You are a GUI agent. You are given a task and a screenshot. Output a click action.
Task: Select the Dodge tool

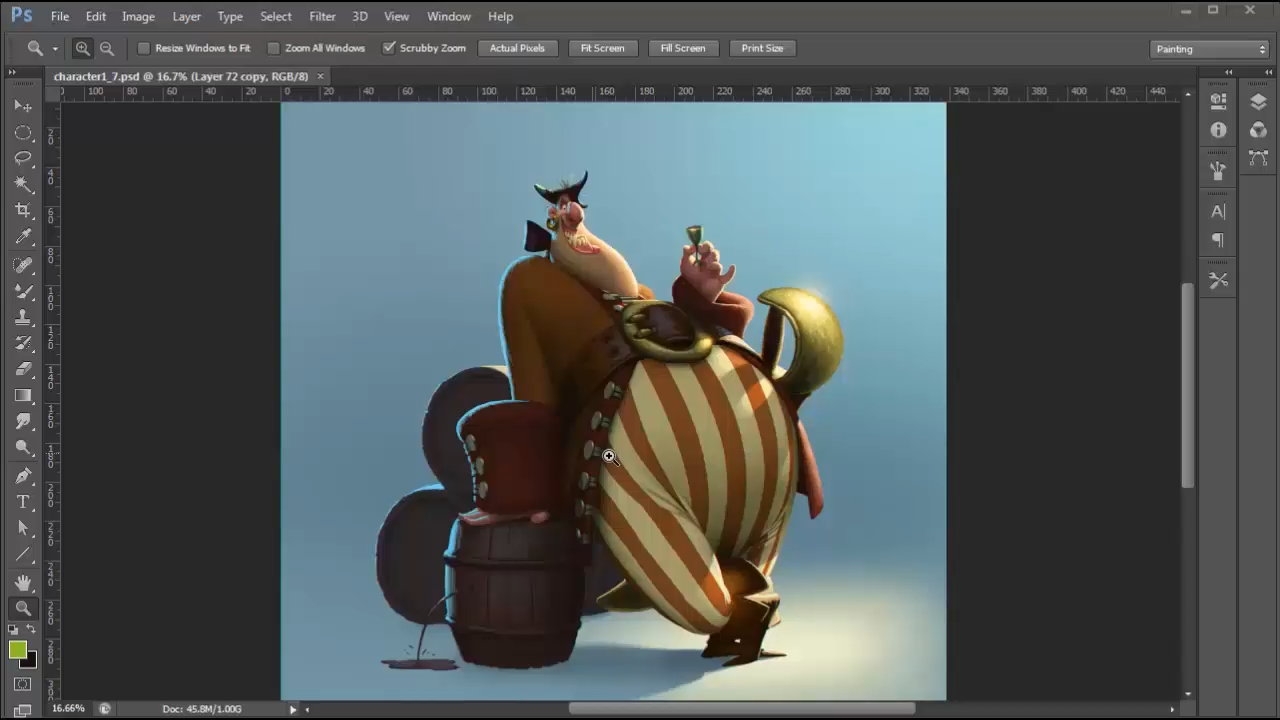23,448
